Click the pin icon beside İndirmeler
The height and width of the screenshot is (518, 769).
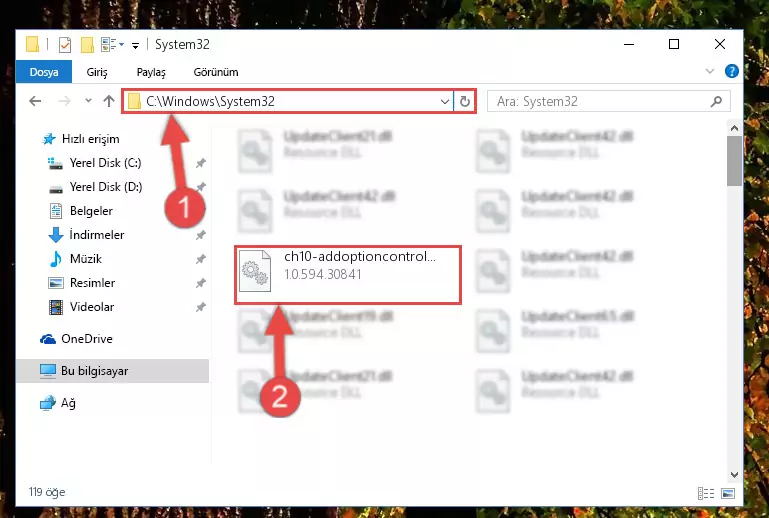(201, 235)
